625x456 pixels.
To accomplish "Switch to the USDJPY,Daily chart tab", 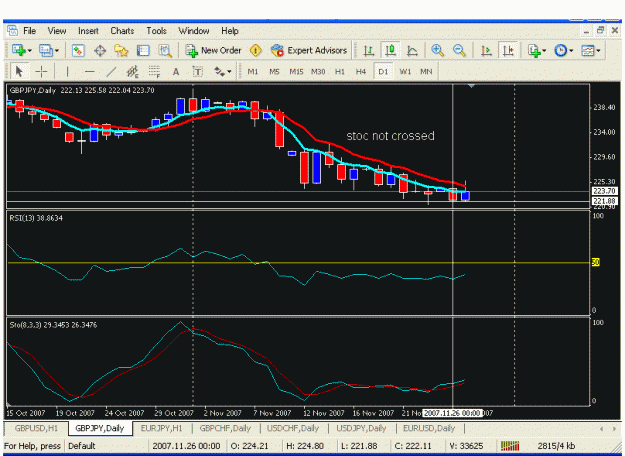I will [361, 428].
